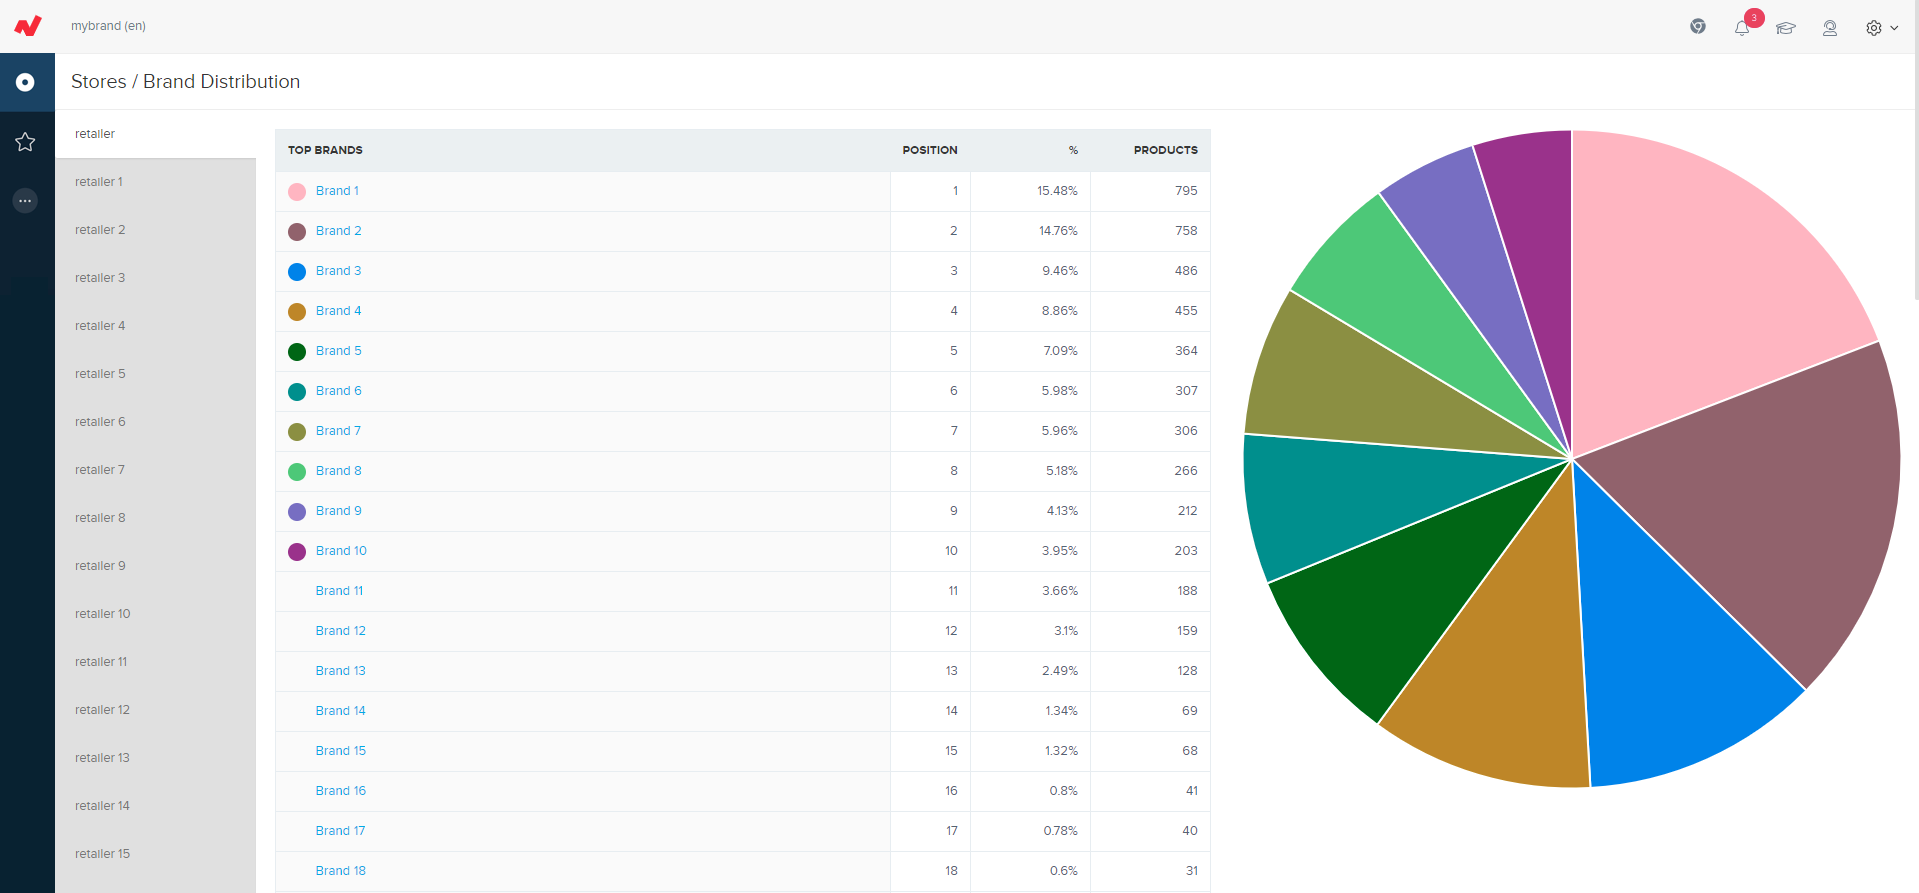Open the Brand 9 link
1919x893 pixels.
pyautogui.click(x=338, y=511)
